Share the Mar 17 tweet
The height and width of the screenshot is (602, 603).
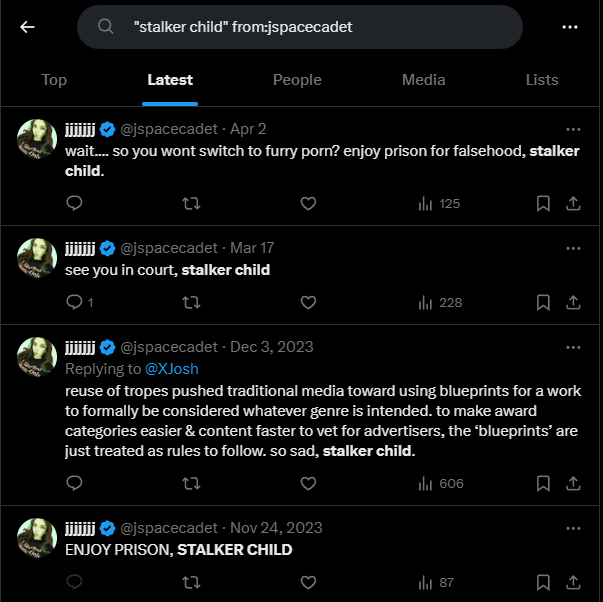(x=573, y=302)
